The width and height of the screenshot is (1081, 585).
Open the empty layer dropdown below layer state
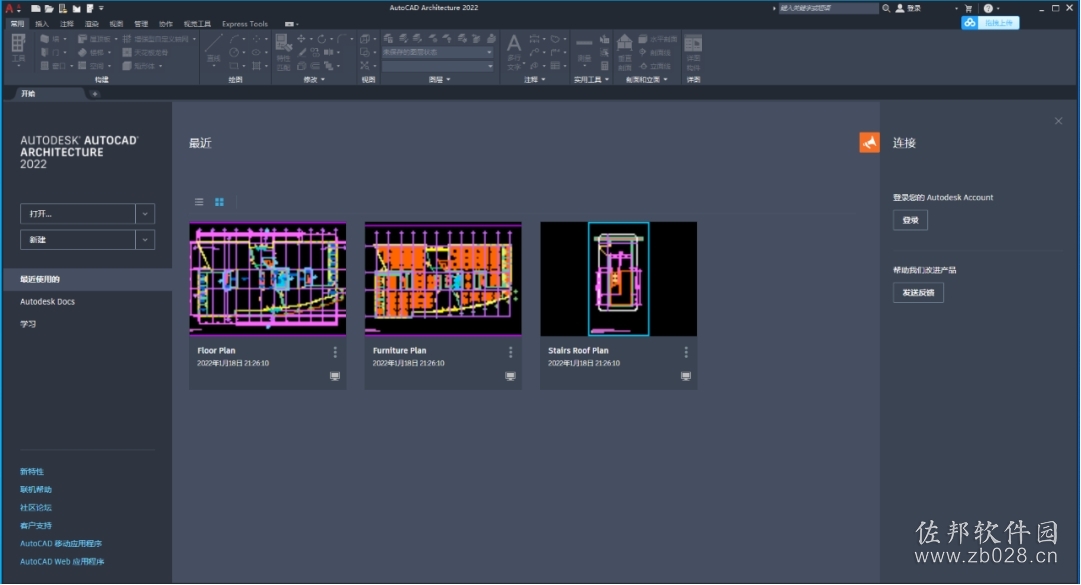coord(438,66)
